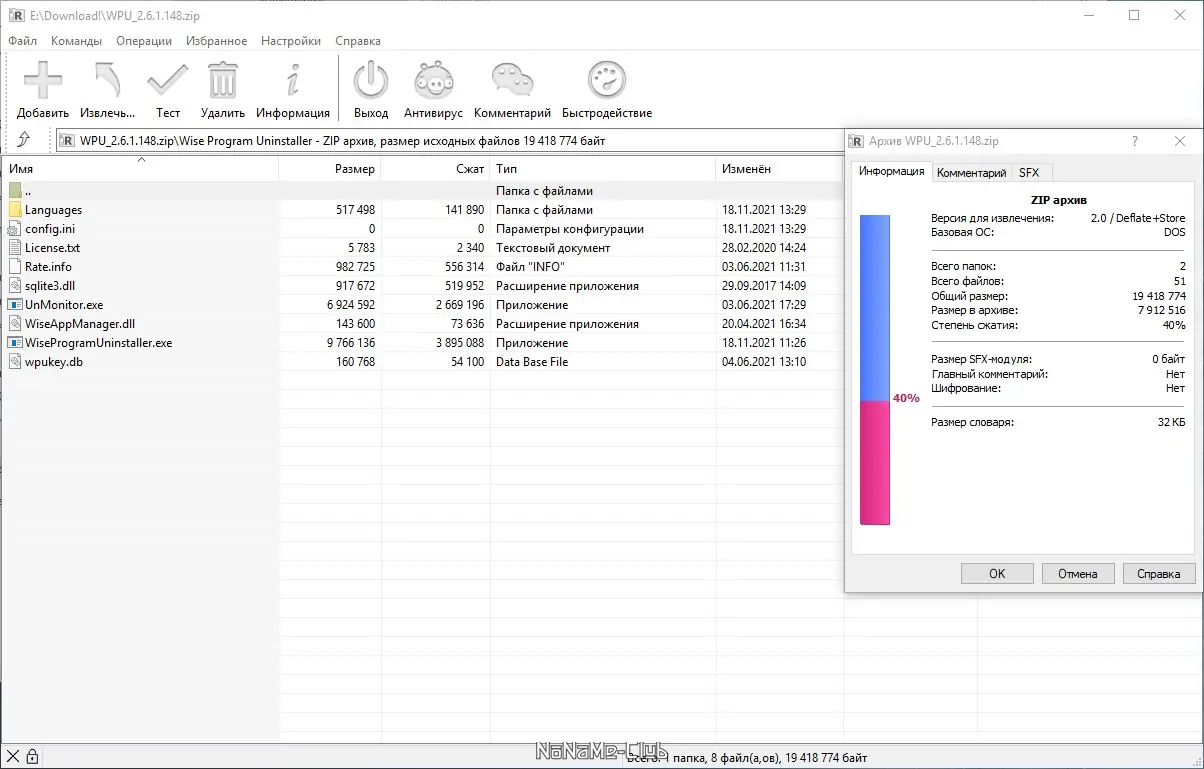Select the sqlite3.dll file name

coord(51,286)
